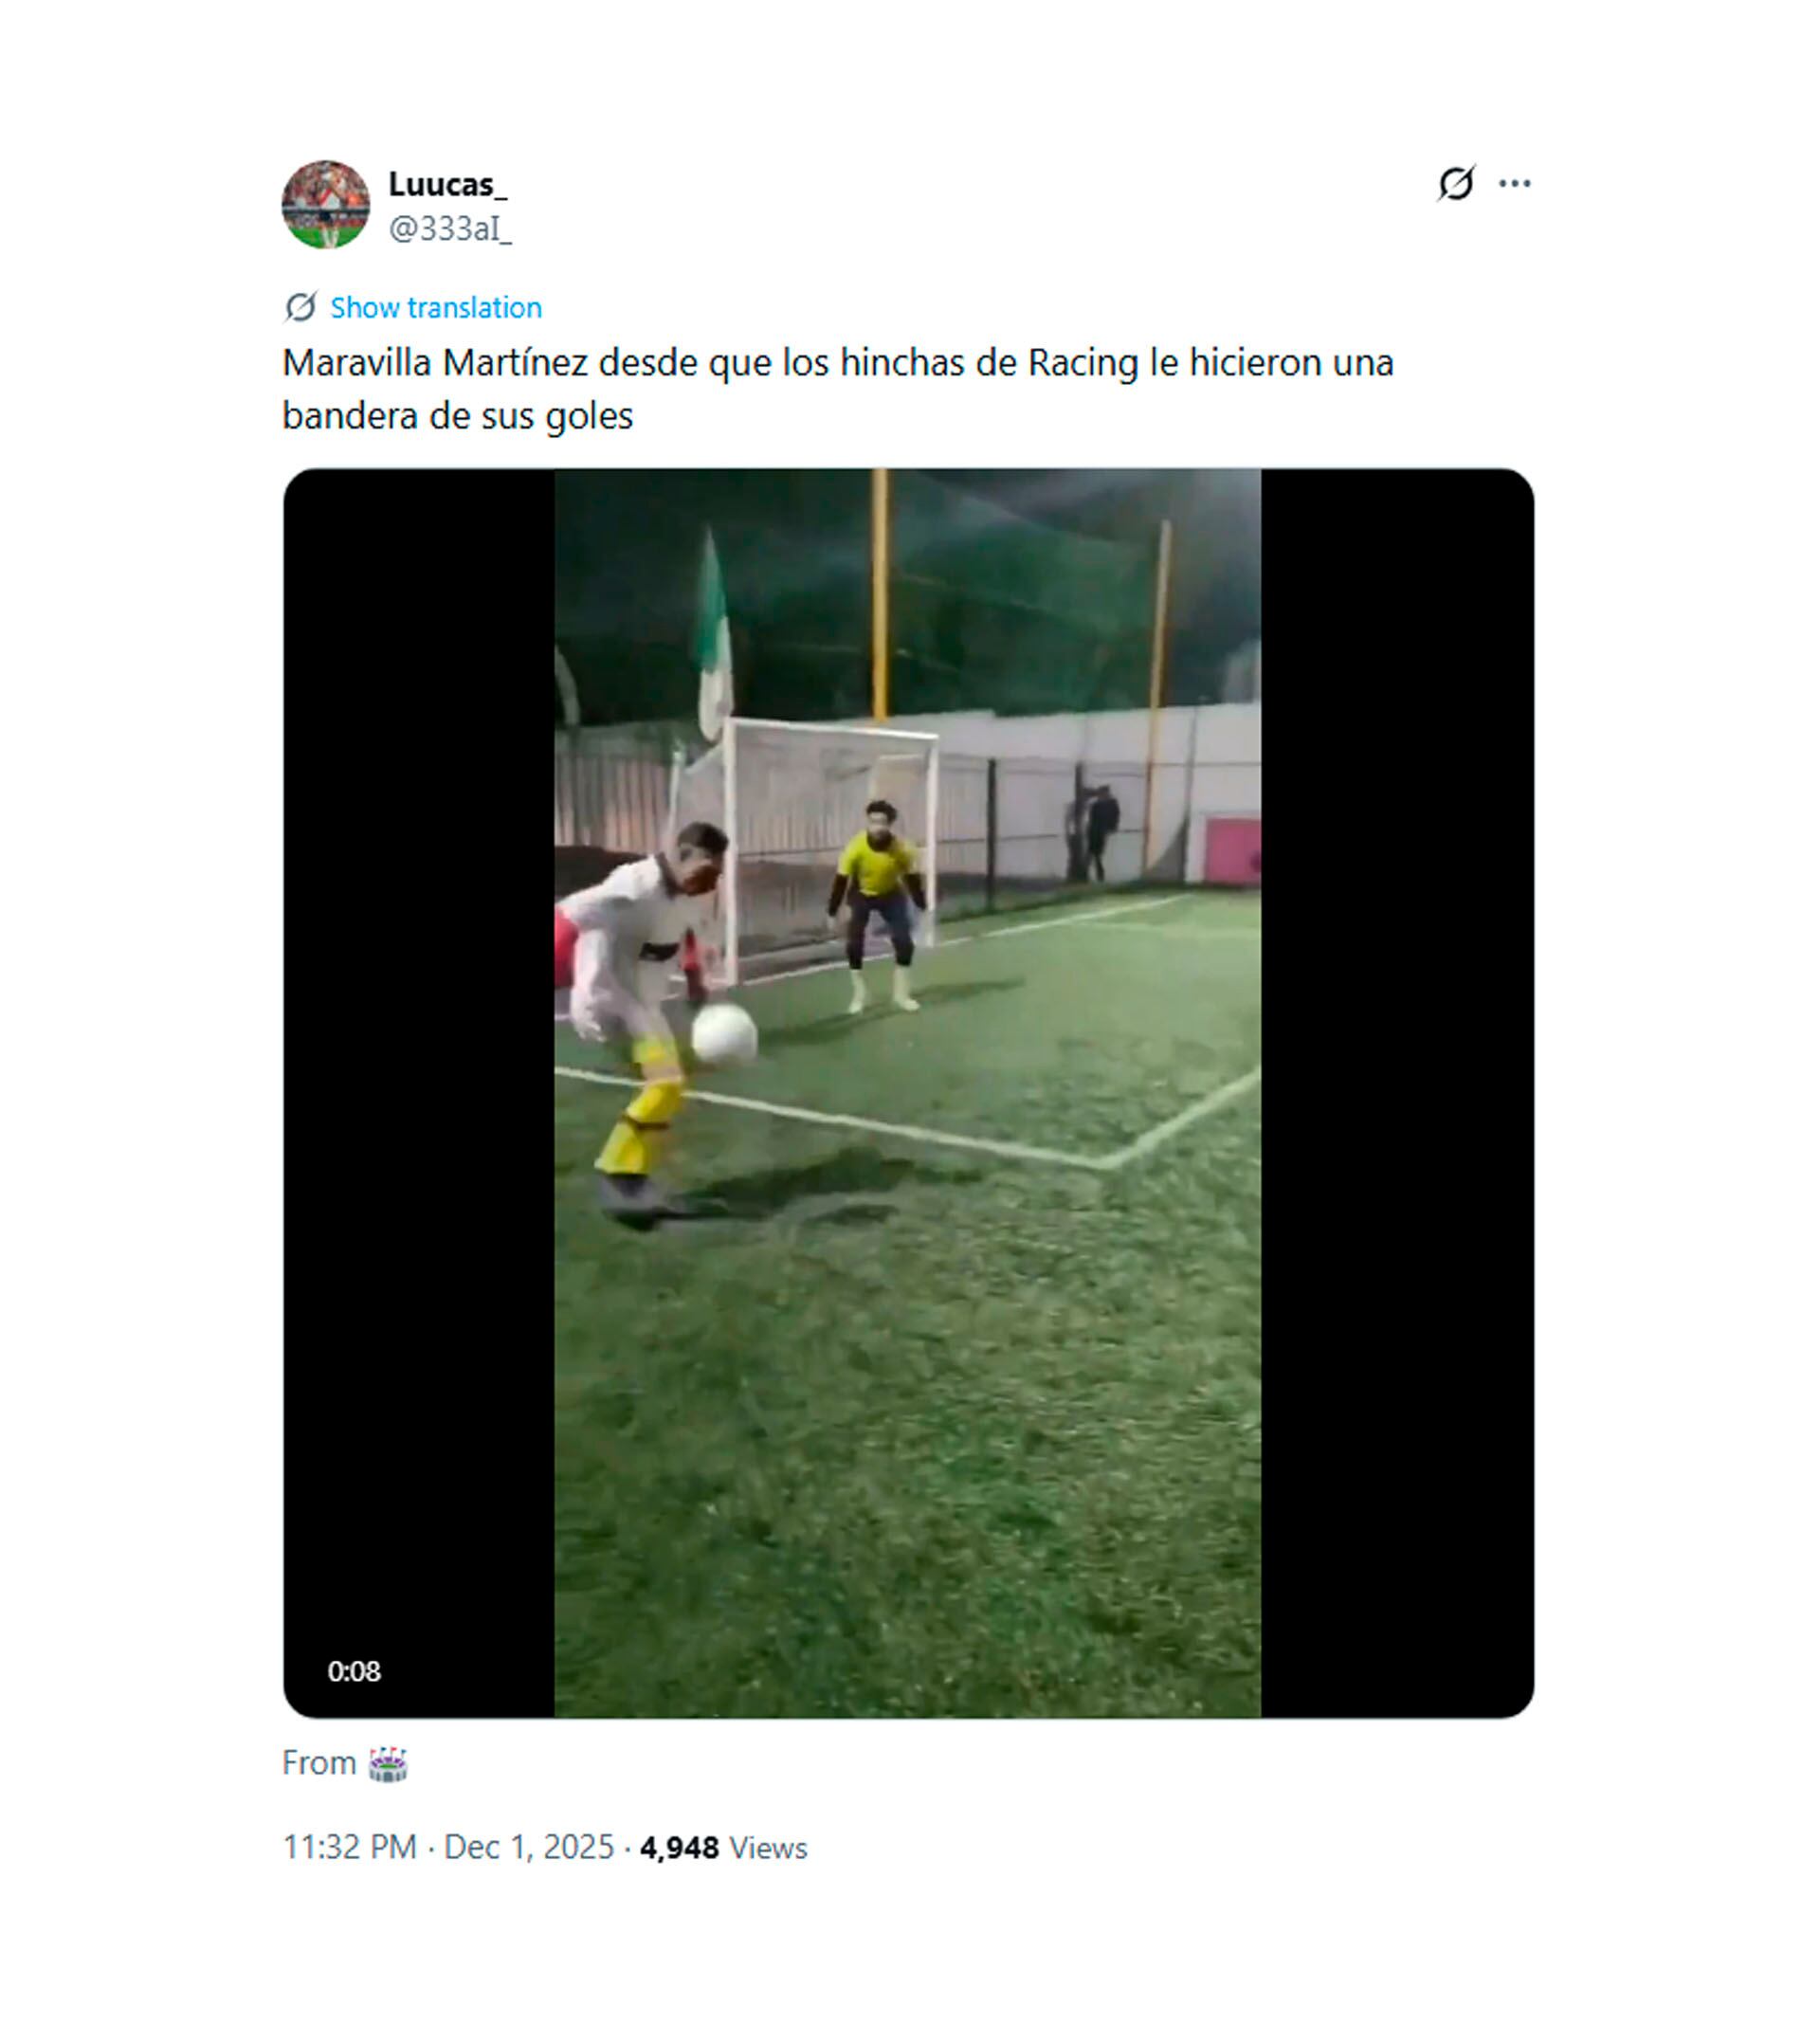Click the @333aI_ handle
The width and height of the screenshot is (1820, 2041).
(450, 229)
